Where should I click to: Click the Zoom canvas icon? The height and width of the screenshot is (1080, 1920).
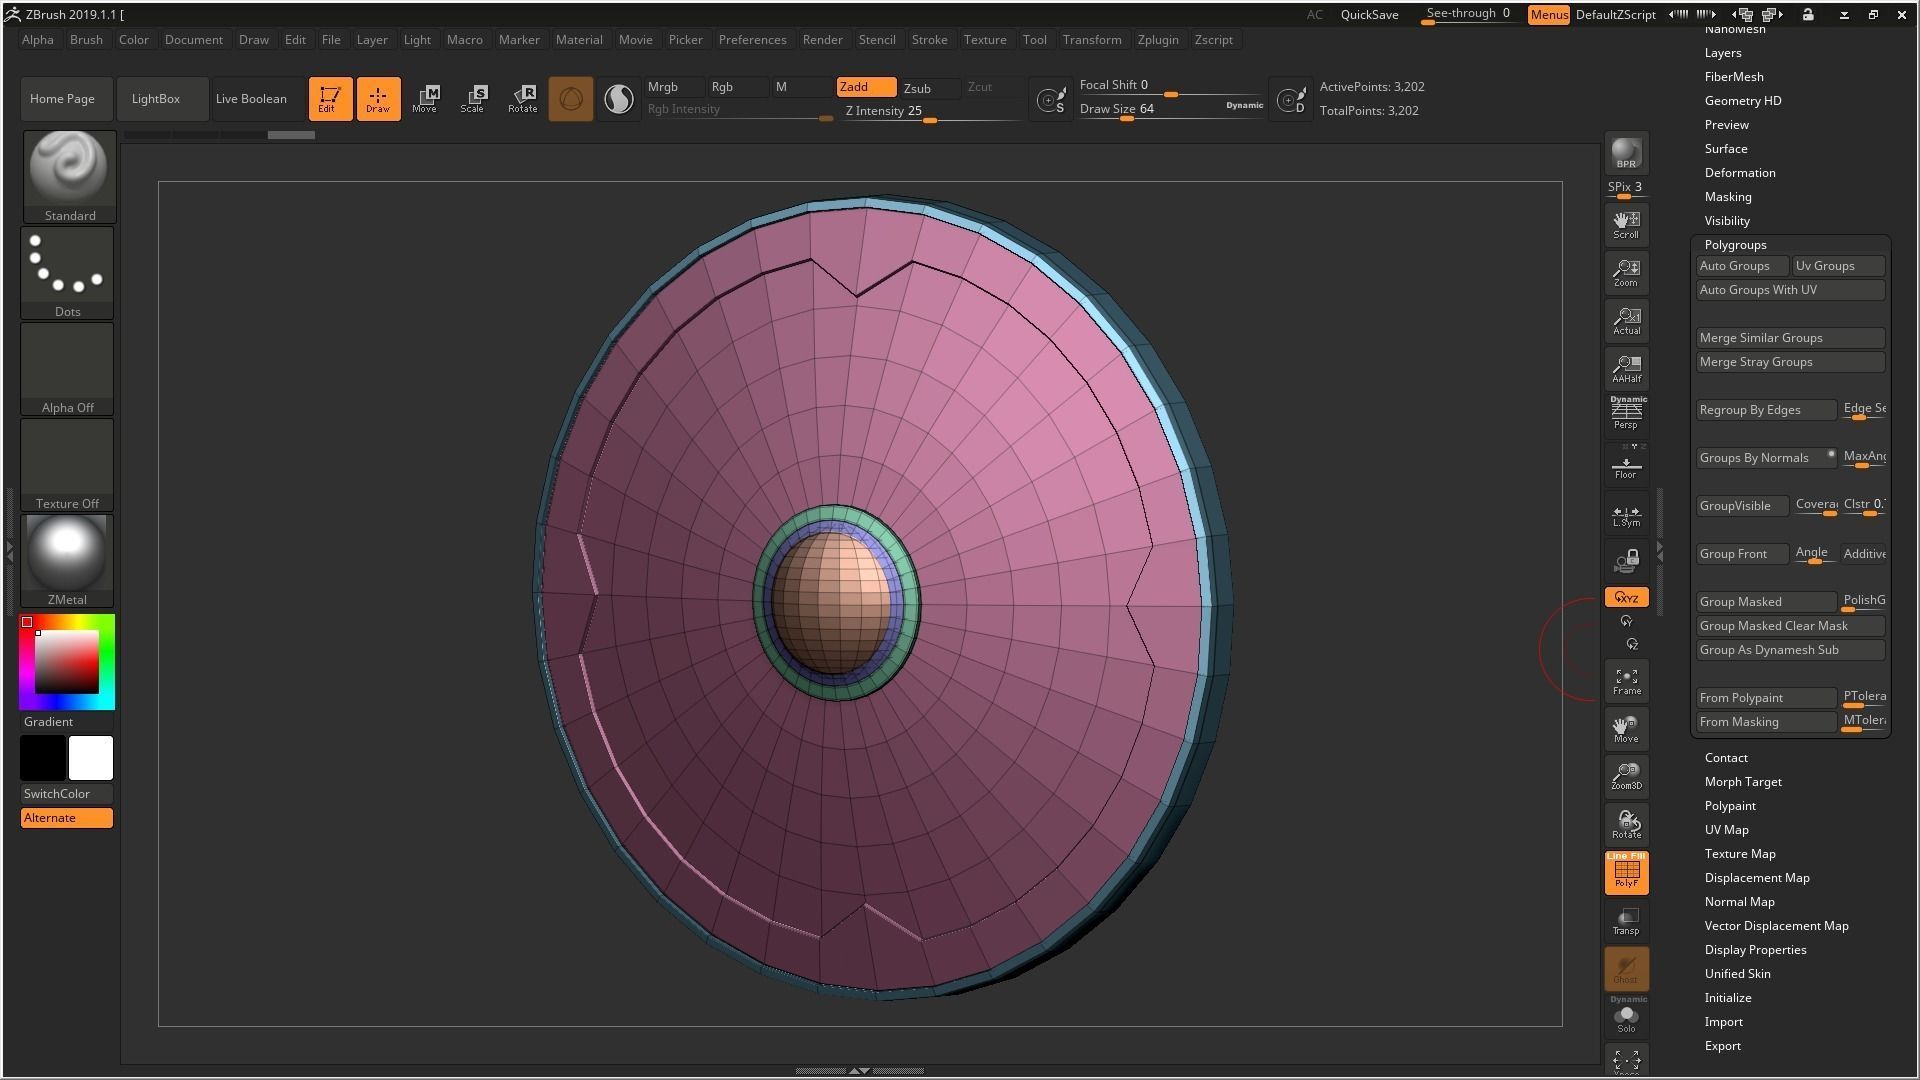(1626, 272)
